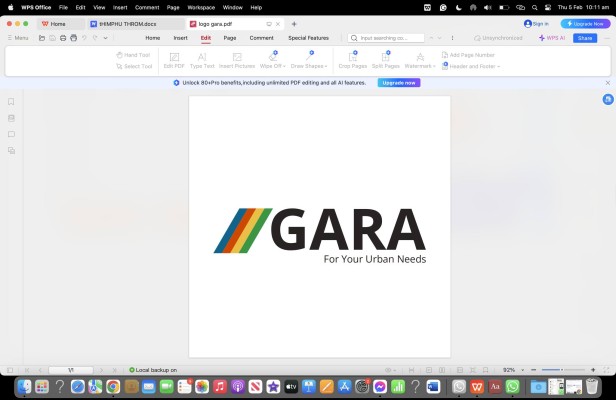
Task: Adjust the zoom slider in status bar
Action: tap(563, 370)
